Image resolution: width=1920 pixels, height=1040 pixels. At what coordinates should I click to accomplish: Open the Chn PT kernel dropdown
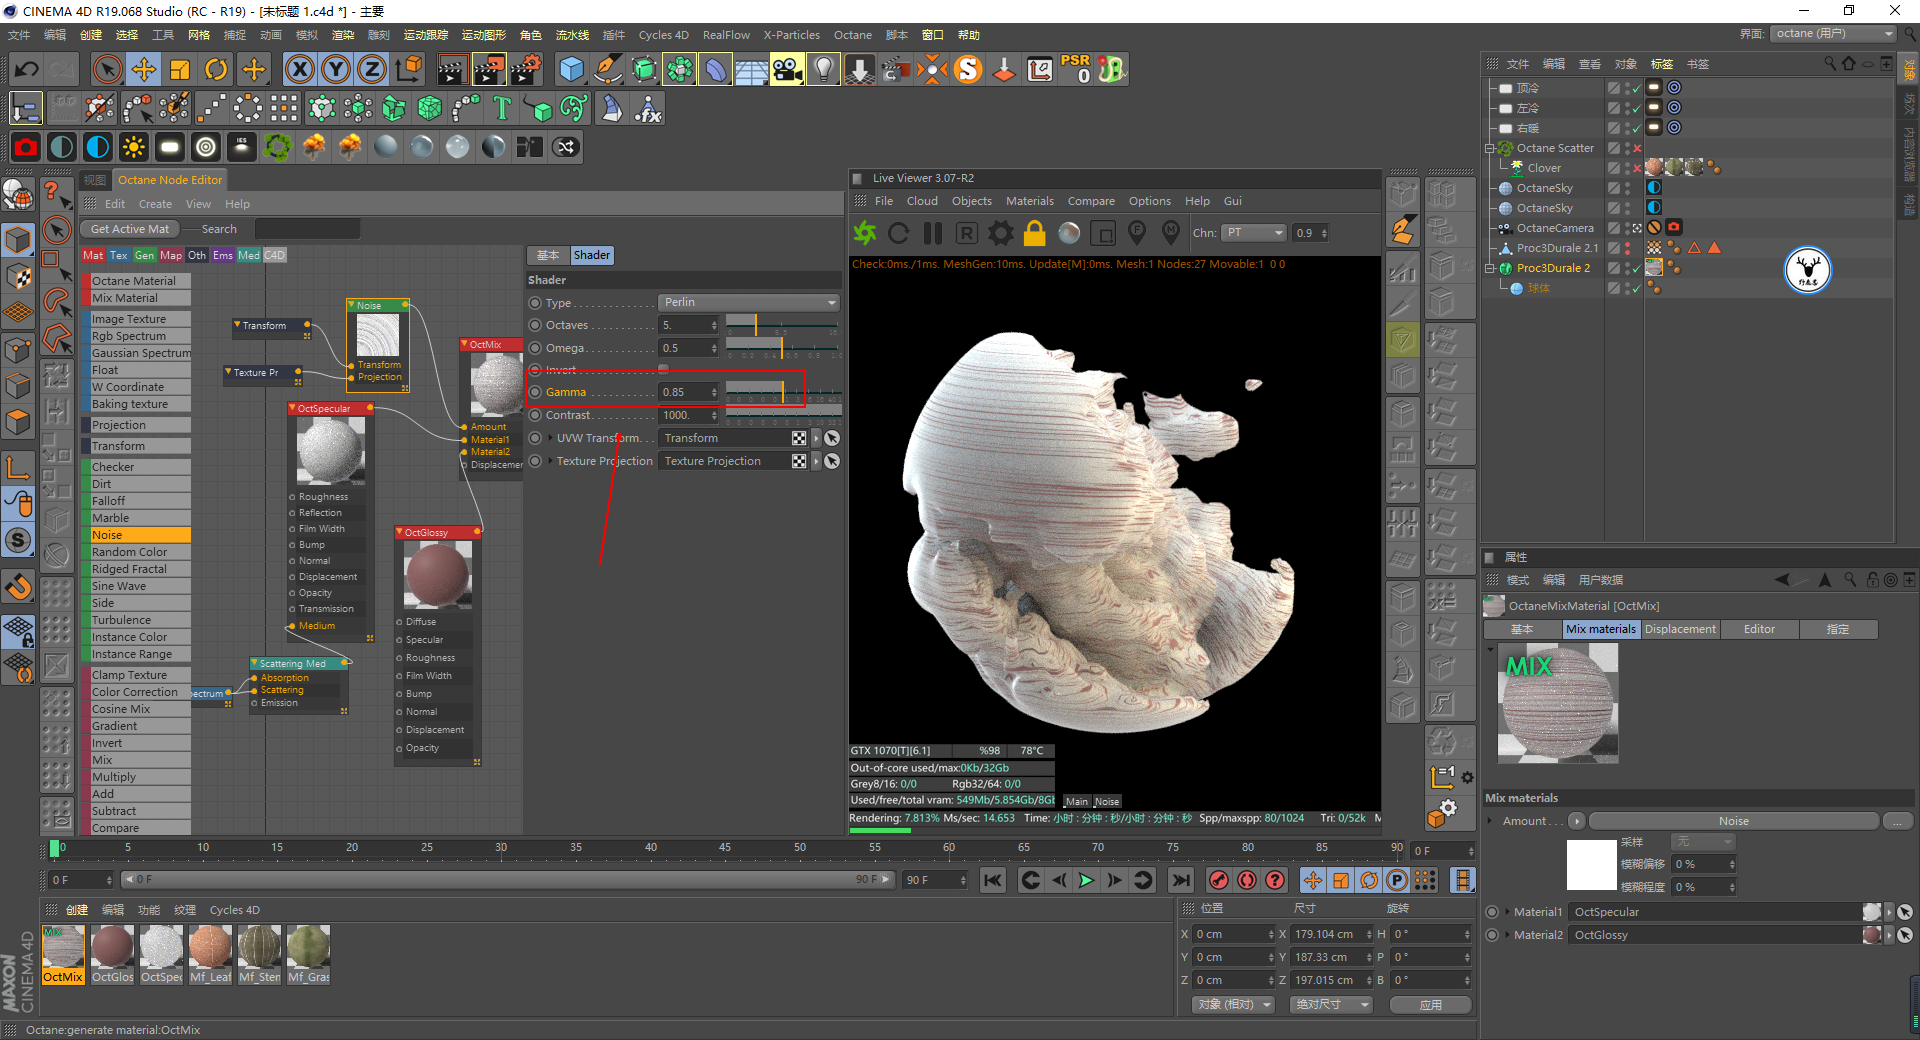[x=1254, y=233]
